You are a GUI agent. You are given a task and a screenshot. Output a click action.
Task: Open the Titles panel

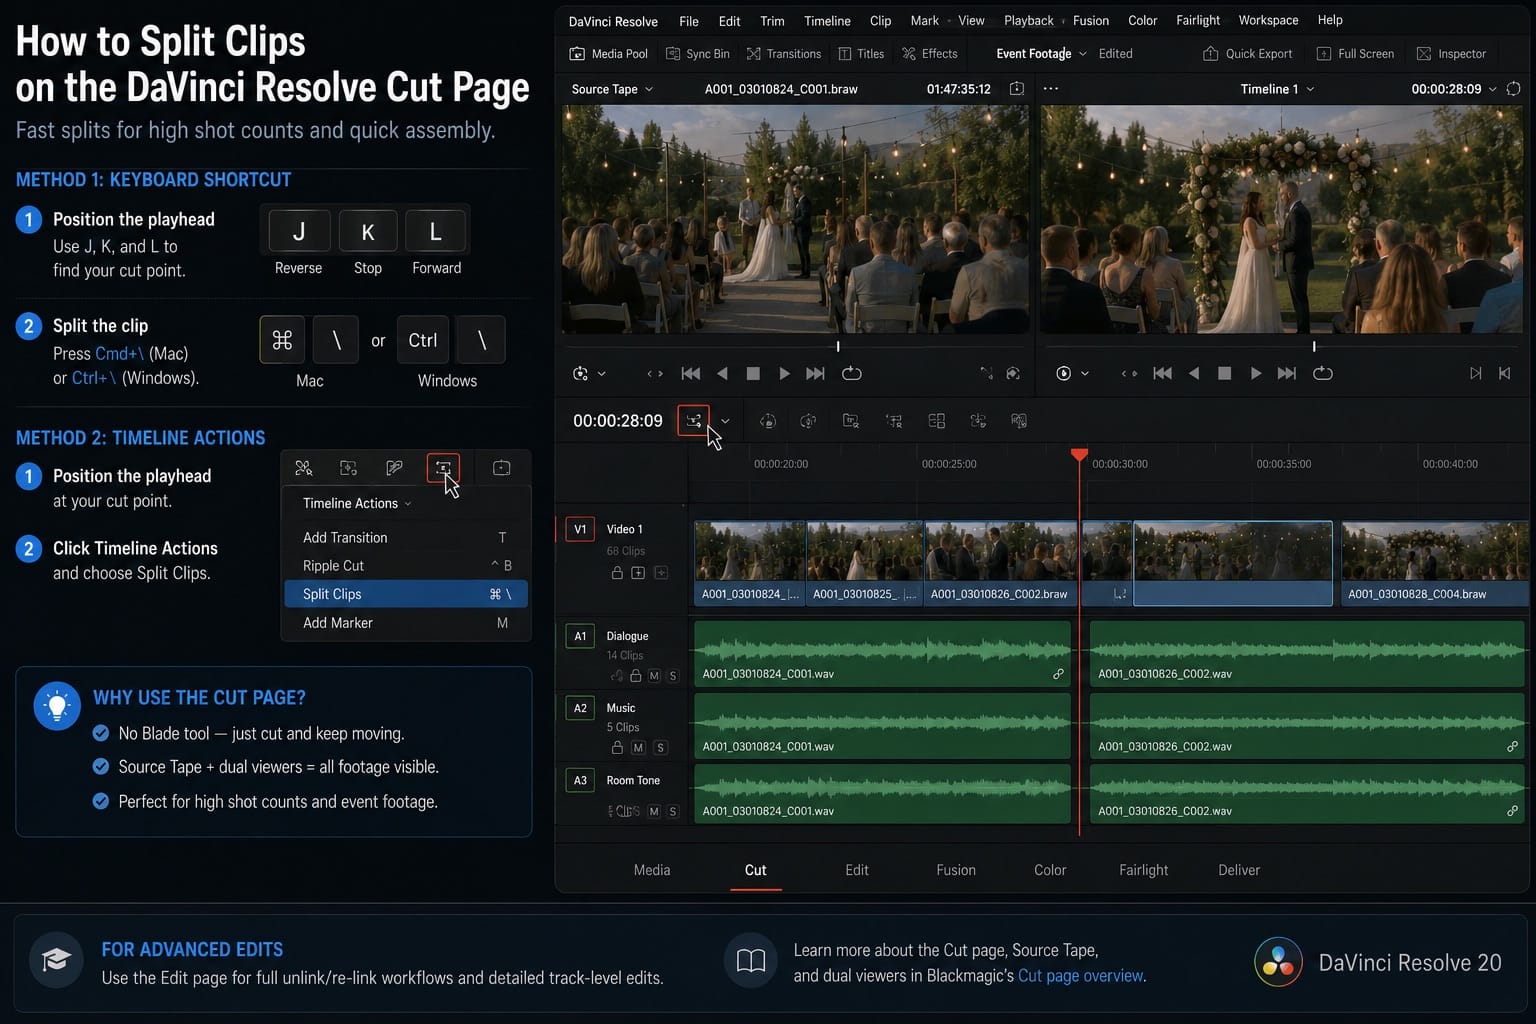point(860,54)
